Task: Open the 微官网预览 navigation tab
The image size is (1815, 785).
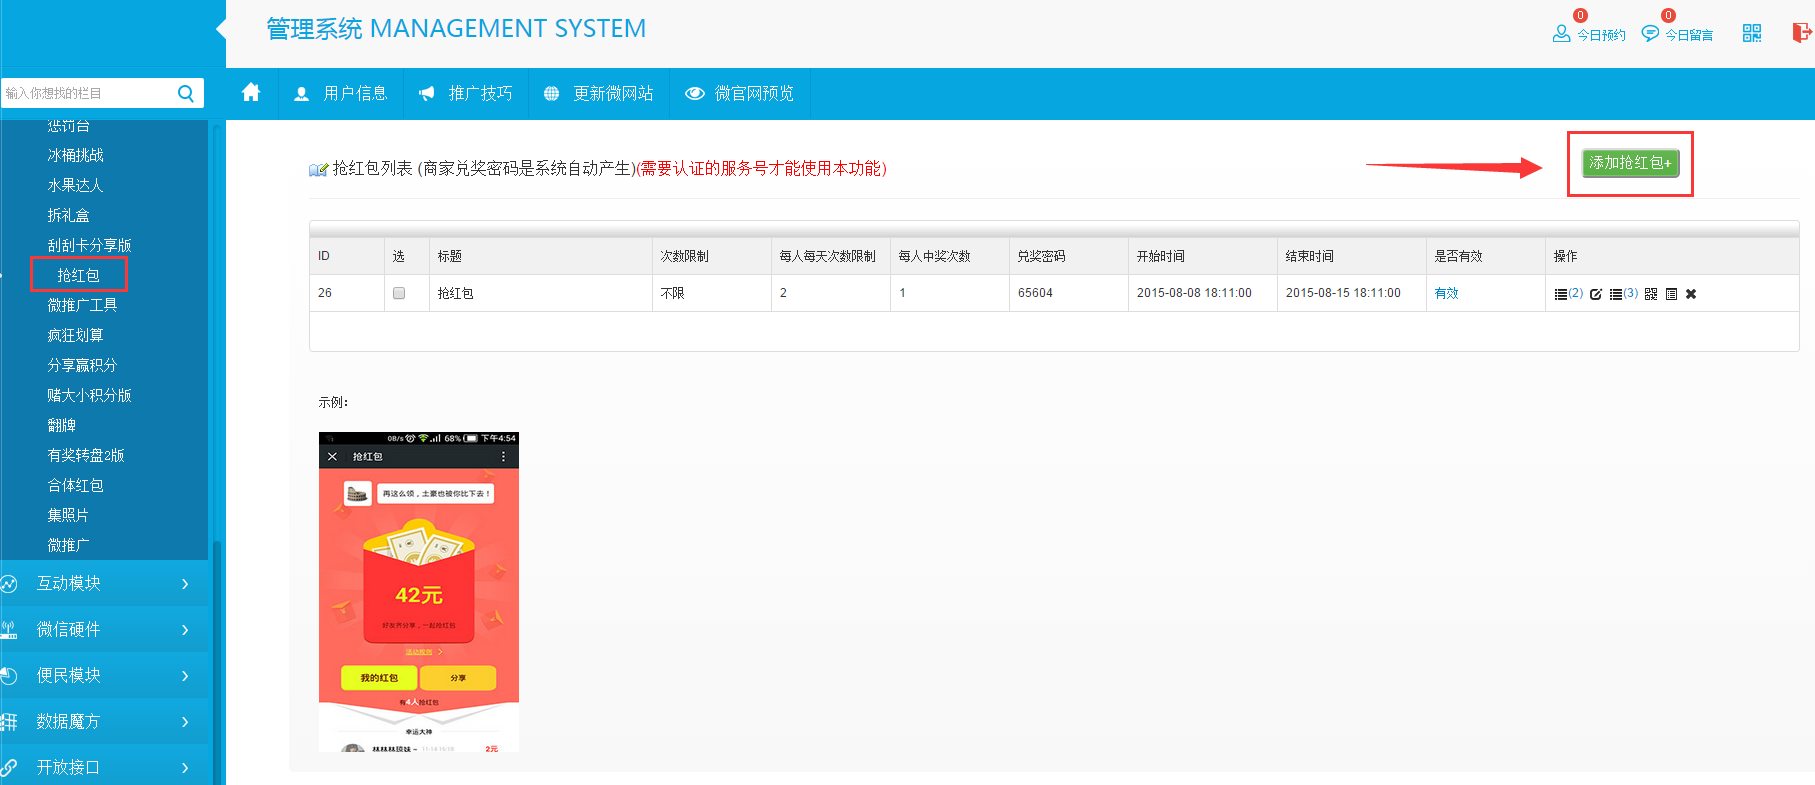Action: 739,93
